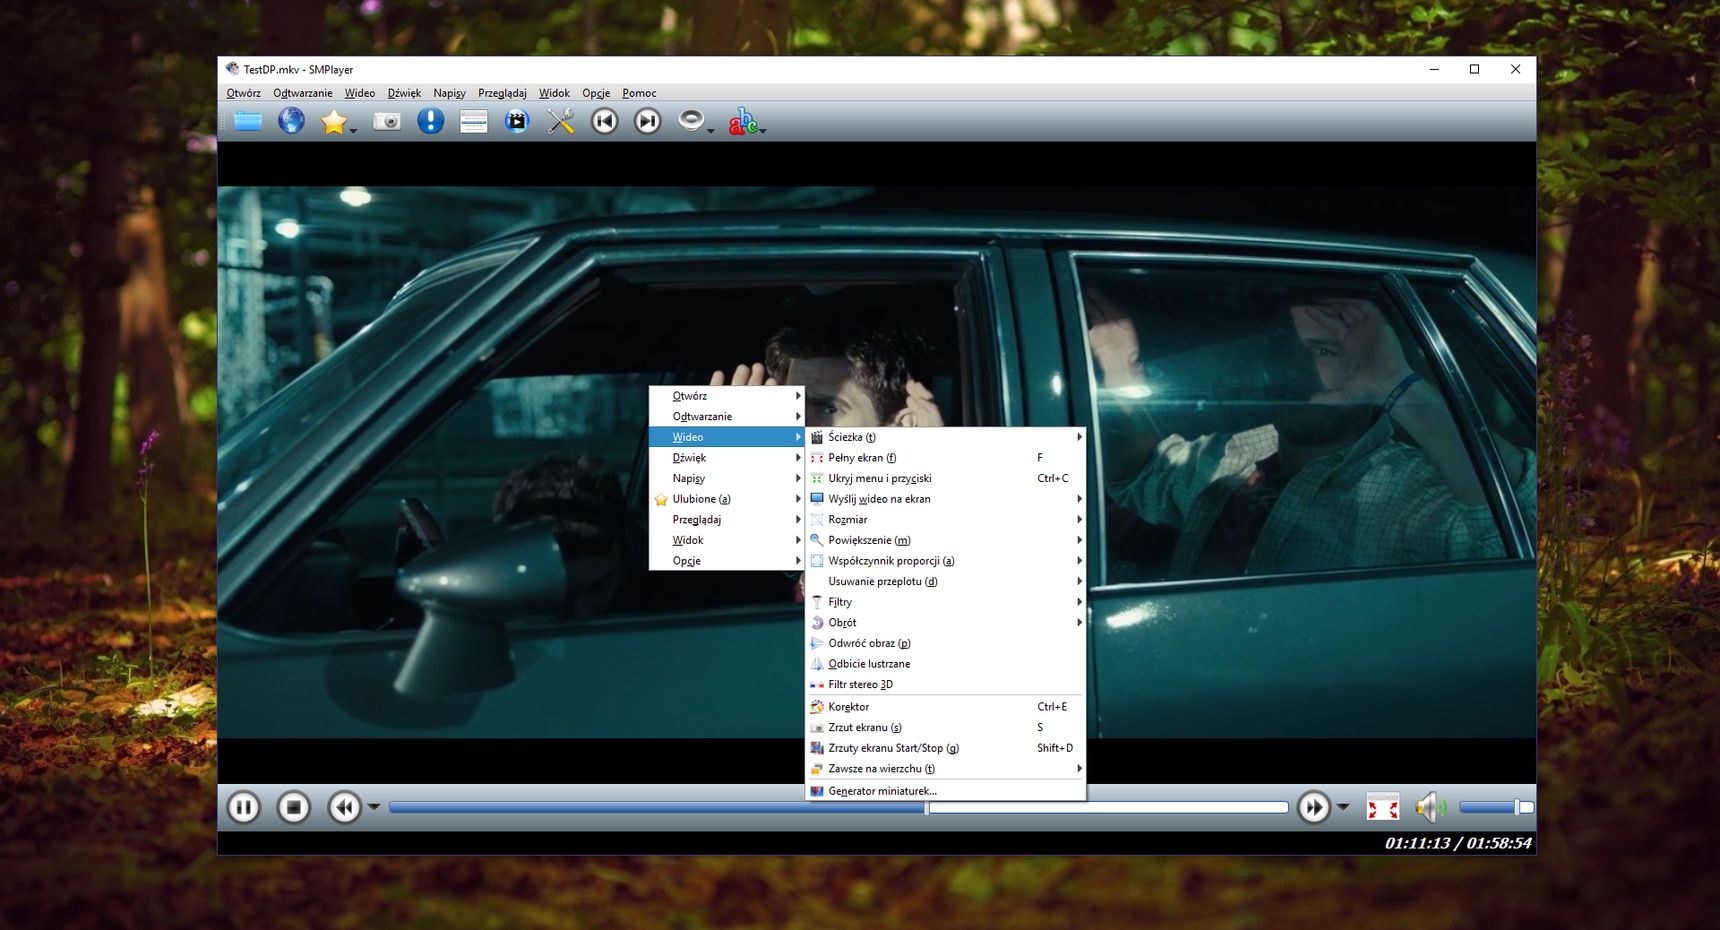Image resolution: width=1720 pixels, height=930 pixels.
Task: Click the open file folder toolbar icon
Action: tap(248, 122)
